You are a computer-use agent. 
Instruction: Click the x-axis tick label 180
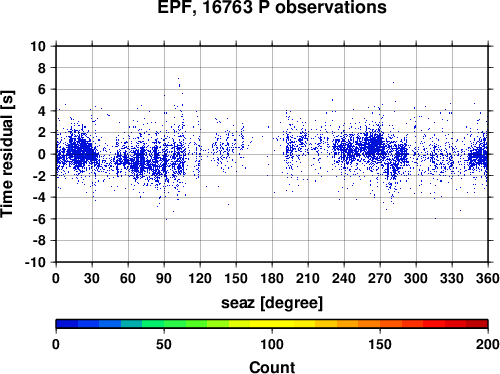[x=272, y=278]
